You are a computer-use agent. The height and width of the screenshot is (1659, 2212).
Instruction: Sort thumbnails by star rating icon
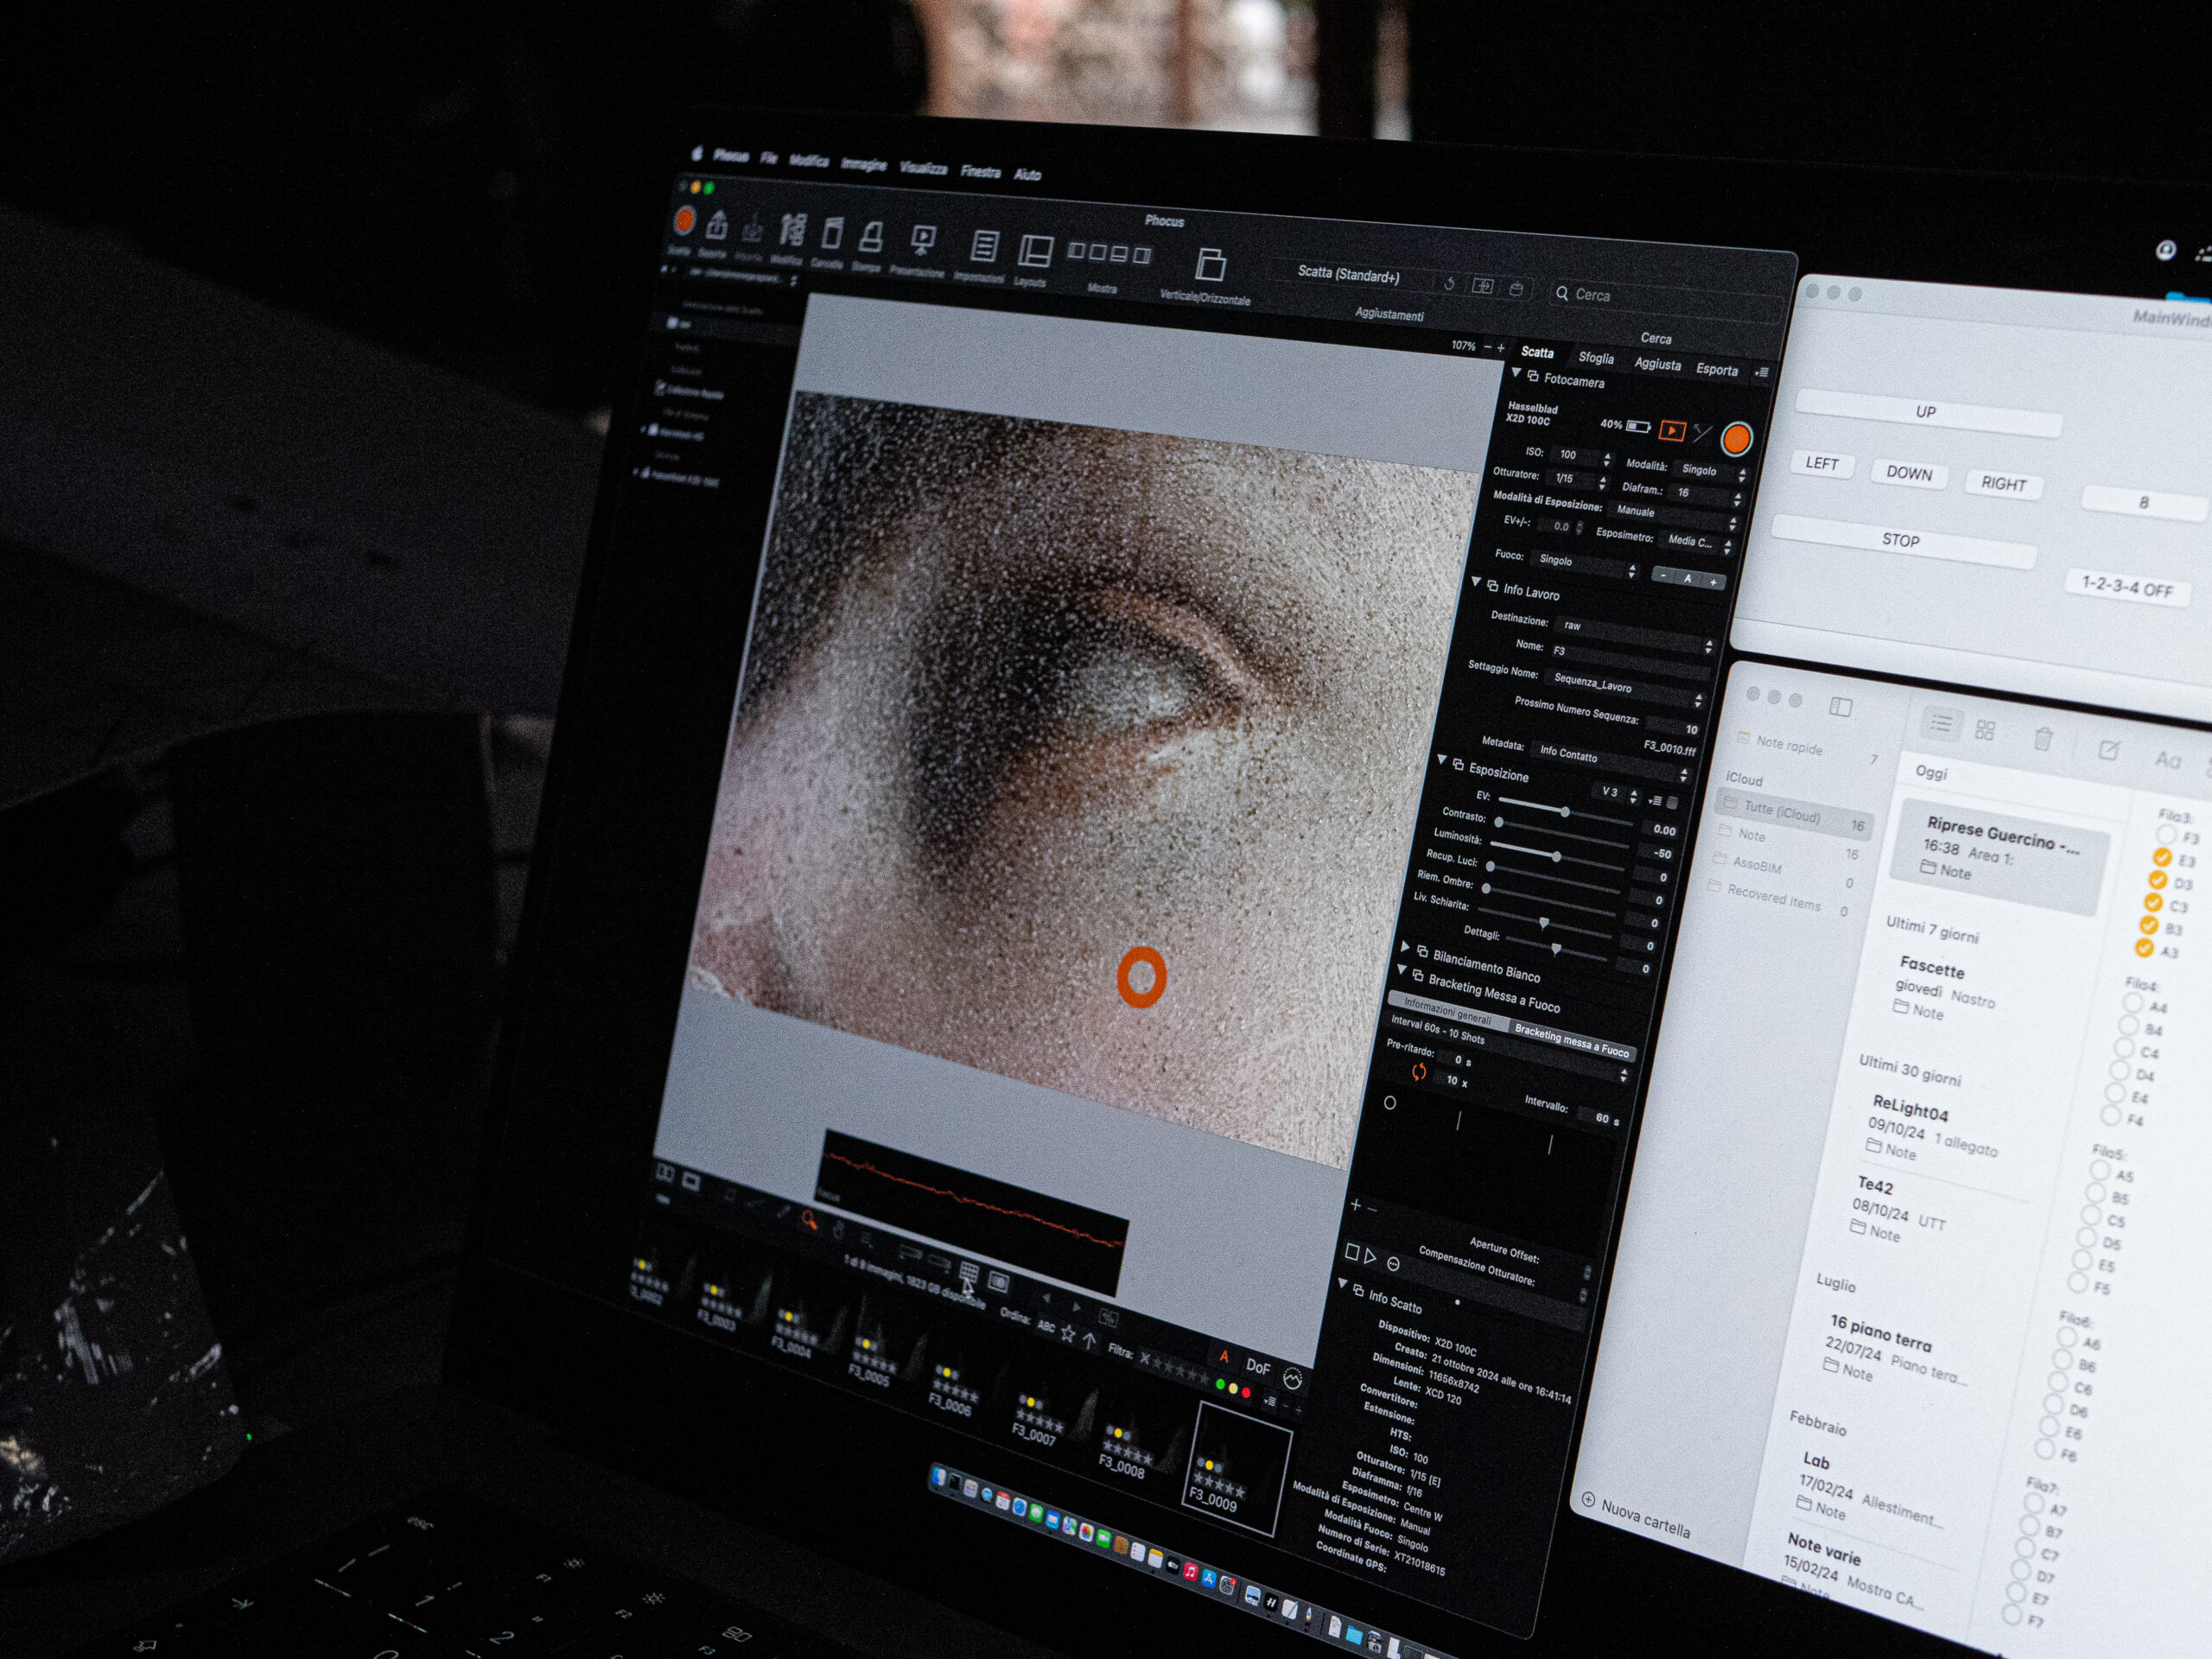[x=1068, y=1333]
